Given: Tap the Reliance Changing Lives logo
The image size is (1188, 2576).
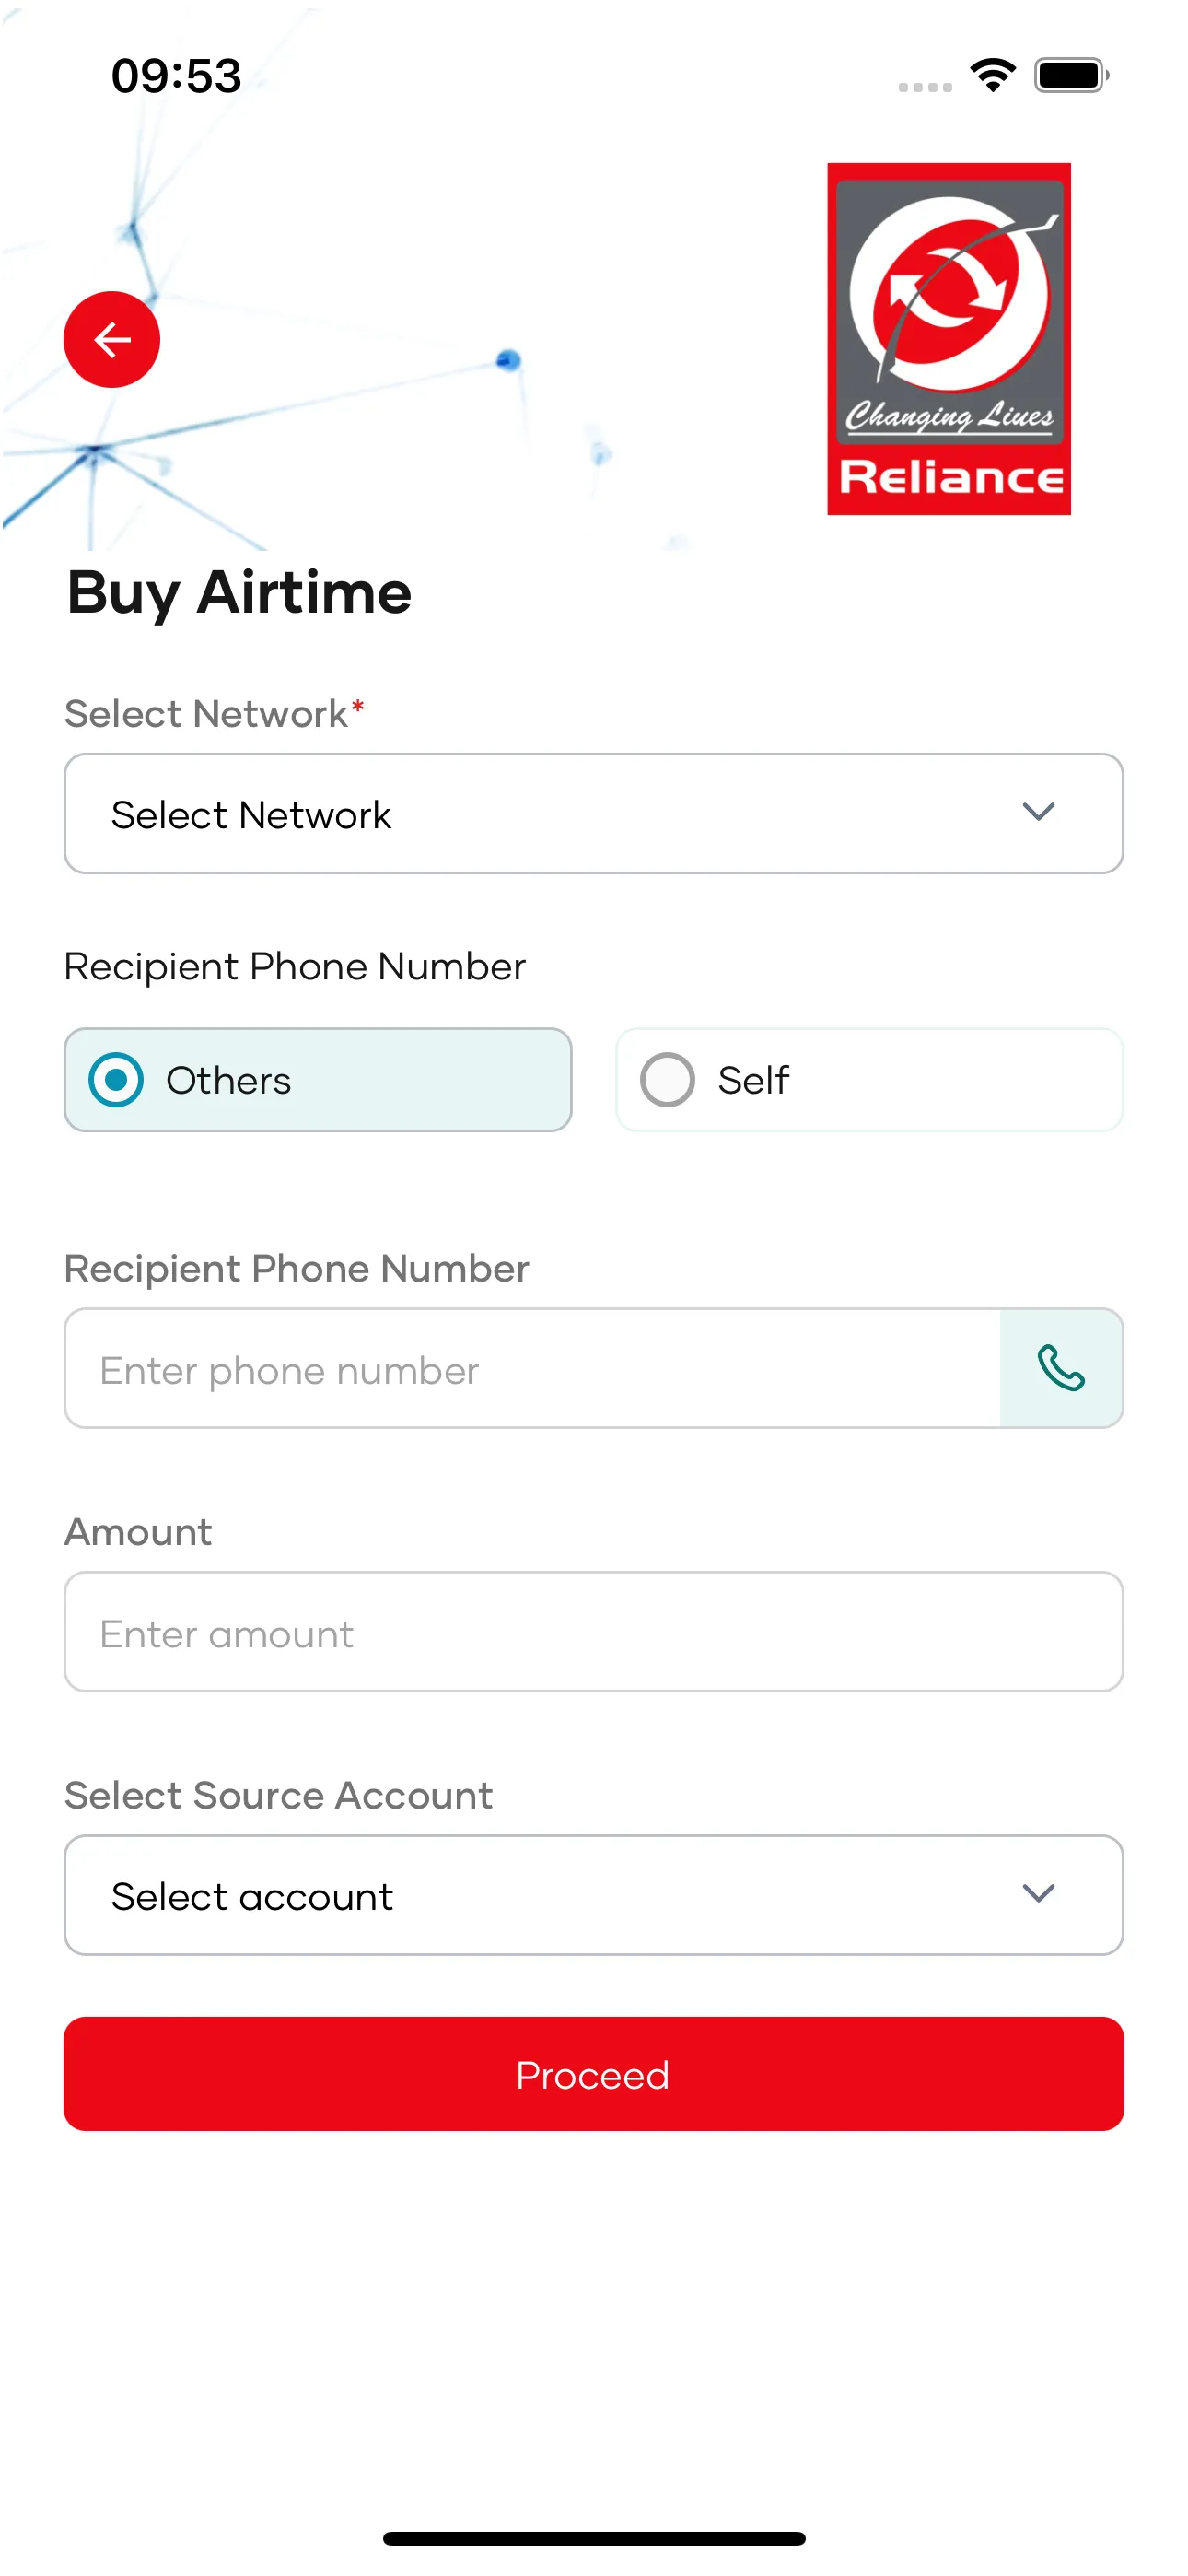Looking at the screenshot, I should click(x=948, y=339).
